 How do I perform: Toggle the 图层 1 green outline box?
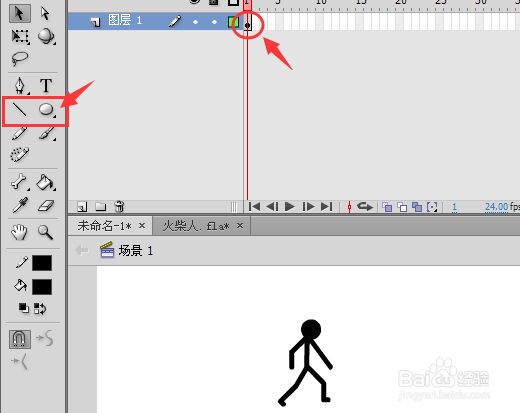click(x=233, y=22)
